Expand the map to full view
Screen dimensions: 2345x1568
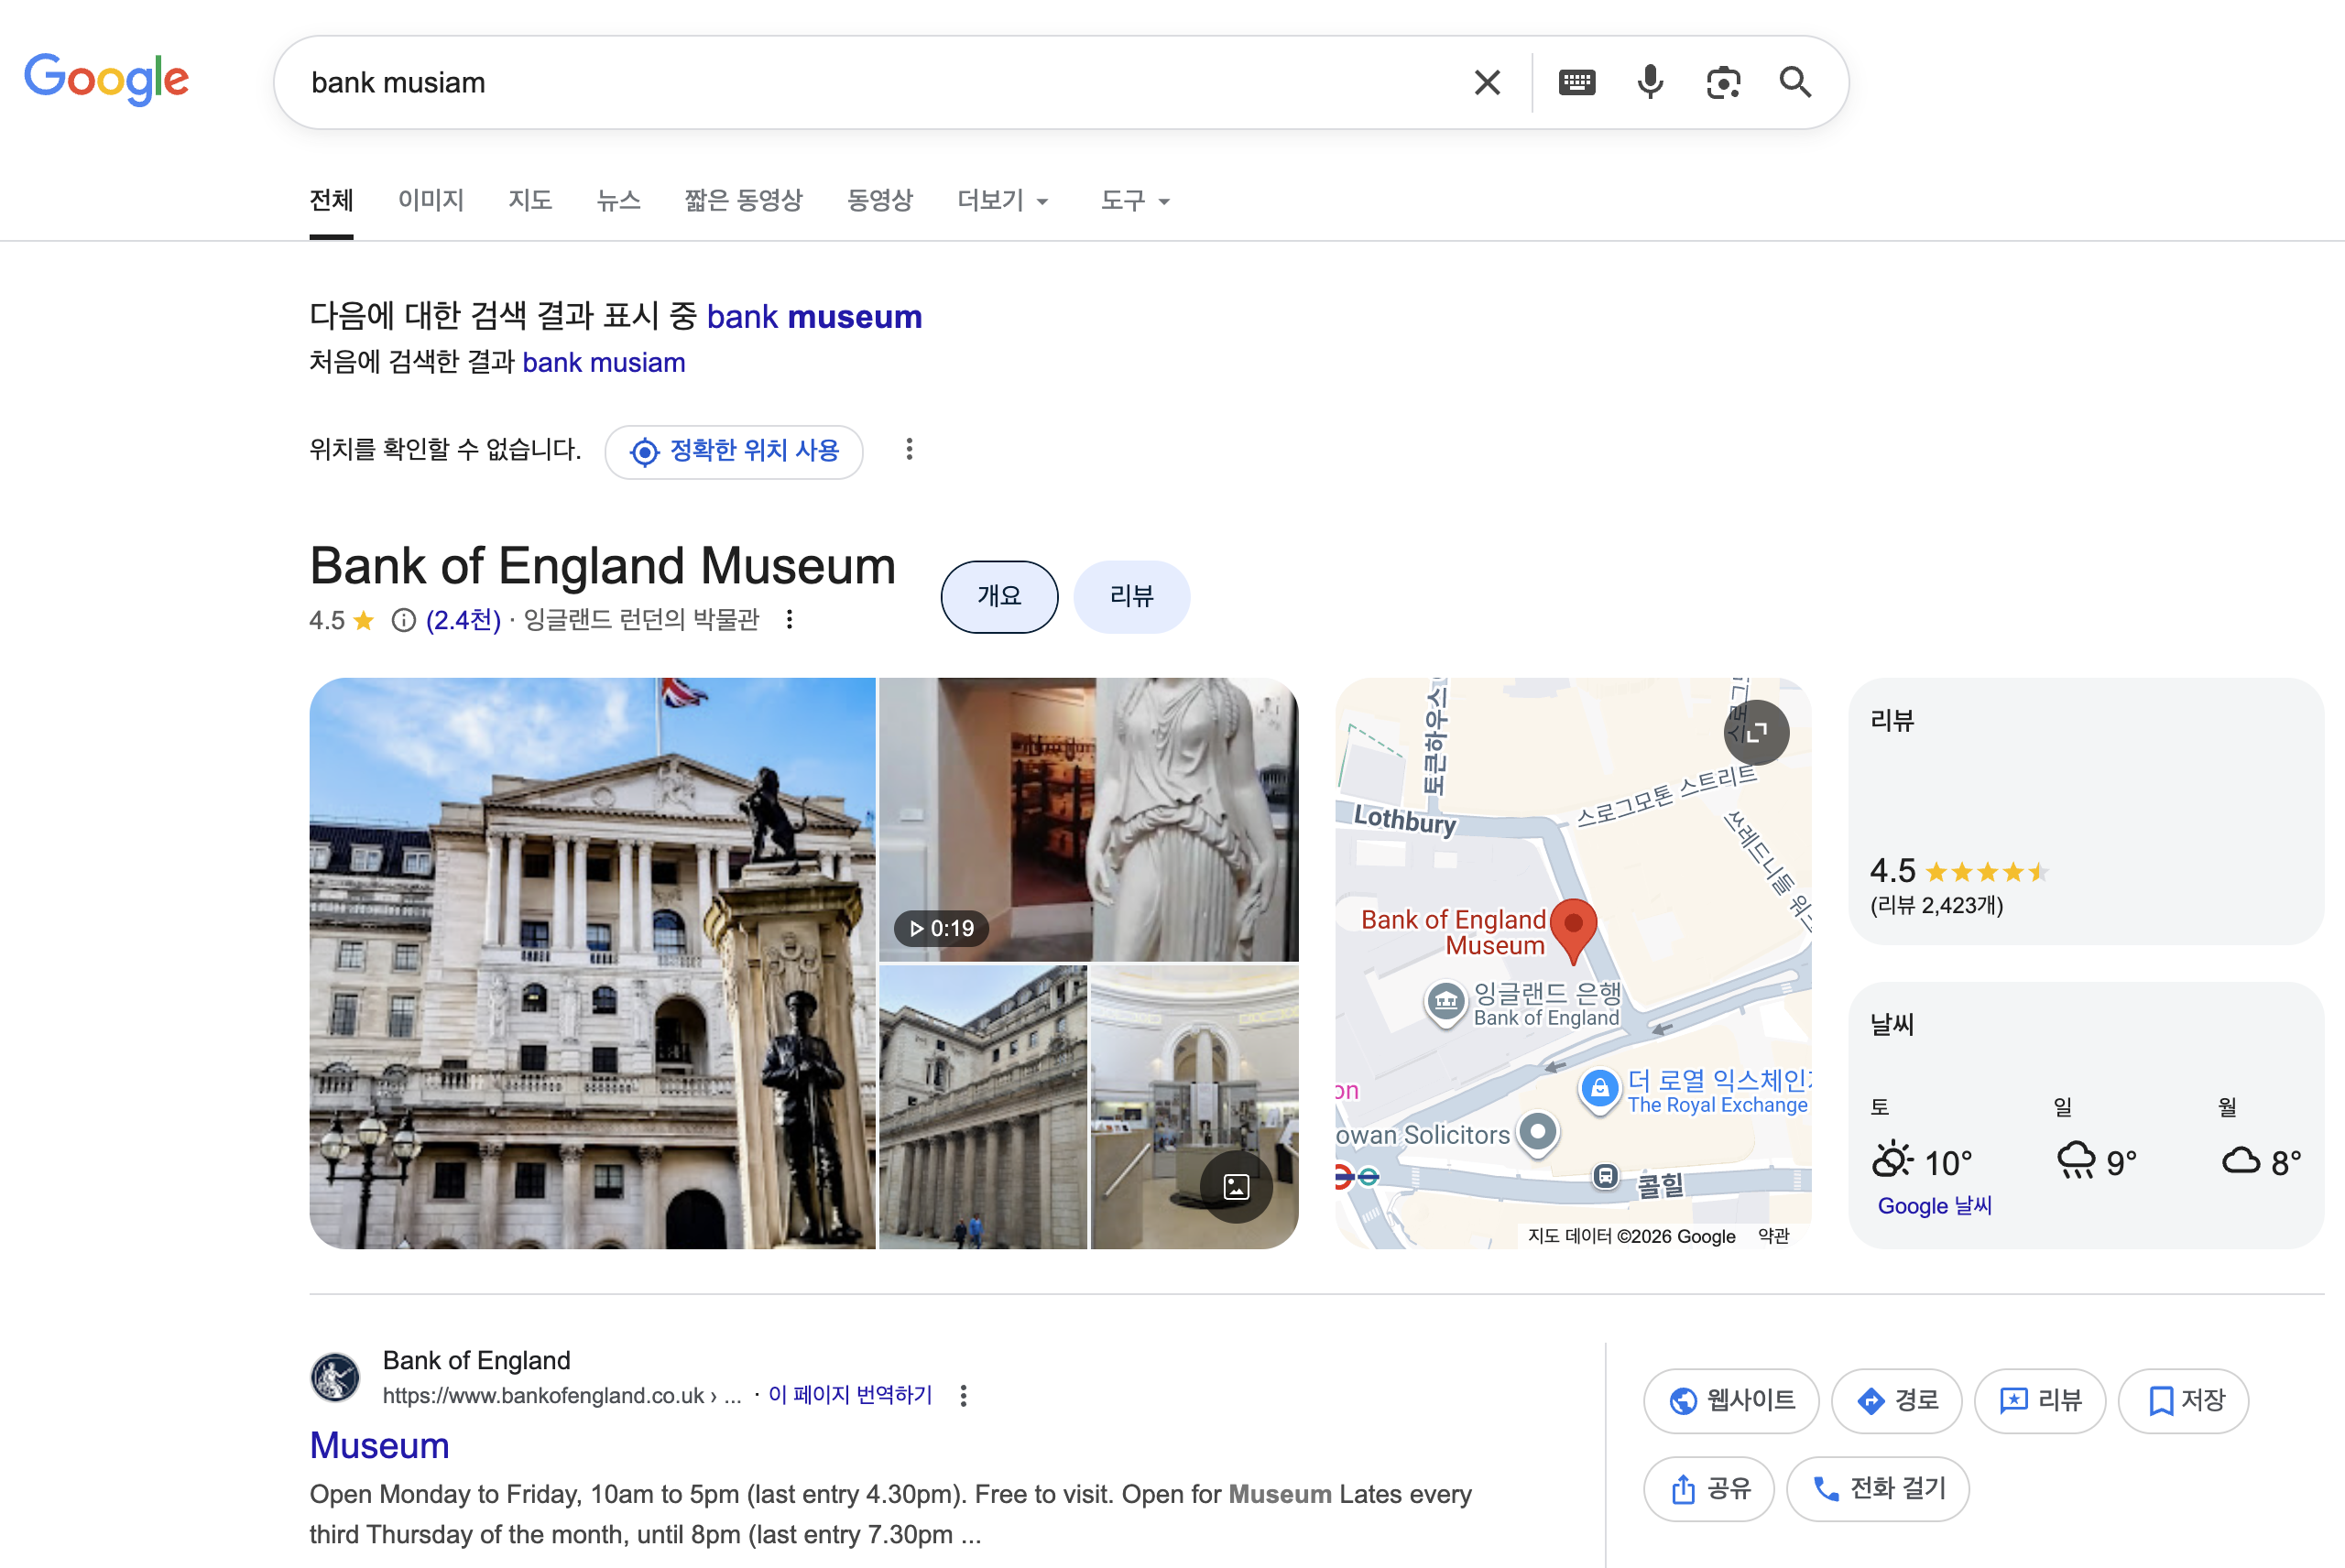pos(1756,732)
